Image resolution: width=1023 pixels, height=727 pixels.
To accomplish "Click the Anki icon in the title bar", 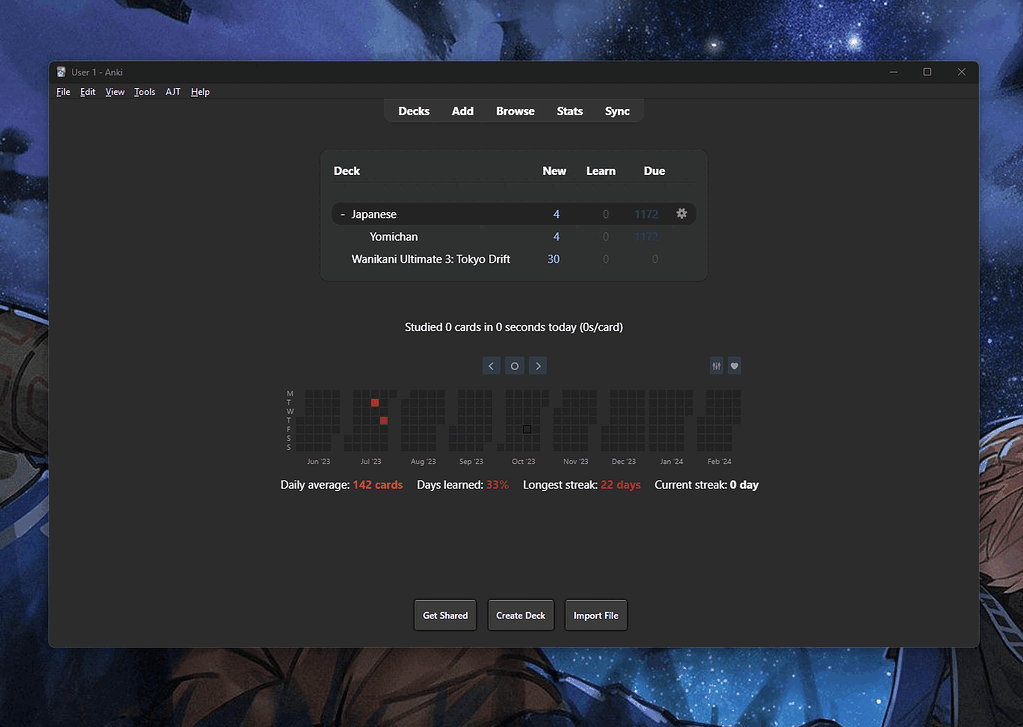I will click(61, 71).
